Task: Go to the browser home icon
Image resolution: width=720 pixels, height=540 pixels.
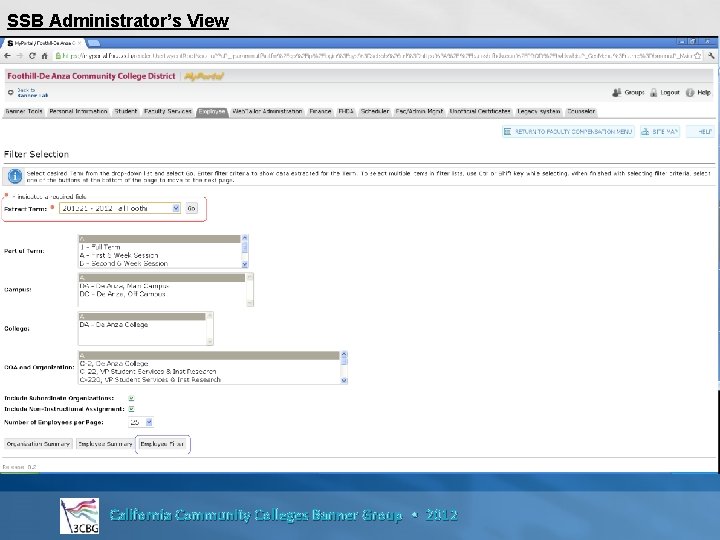Action: point(45,56)
